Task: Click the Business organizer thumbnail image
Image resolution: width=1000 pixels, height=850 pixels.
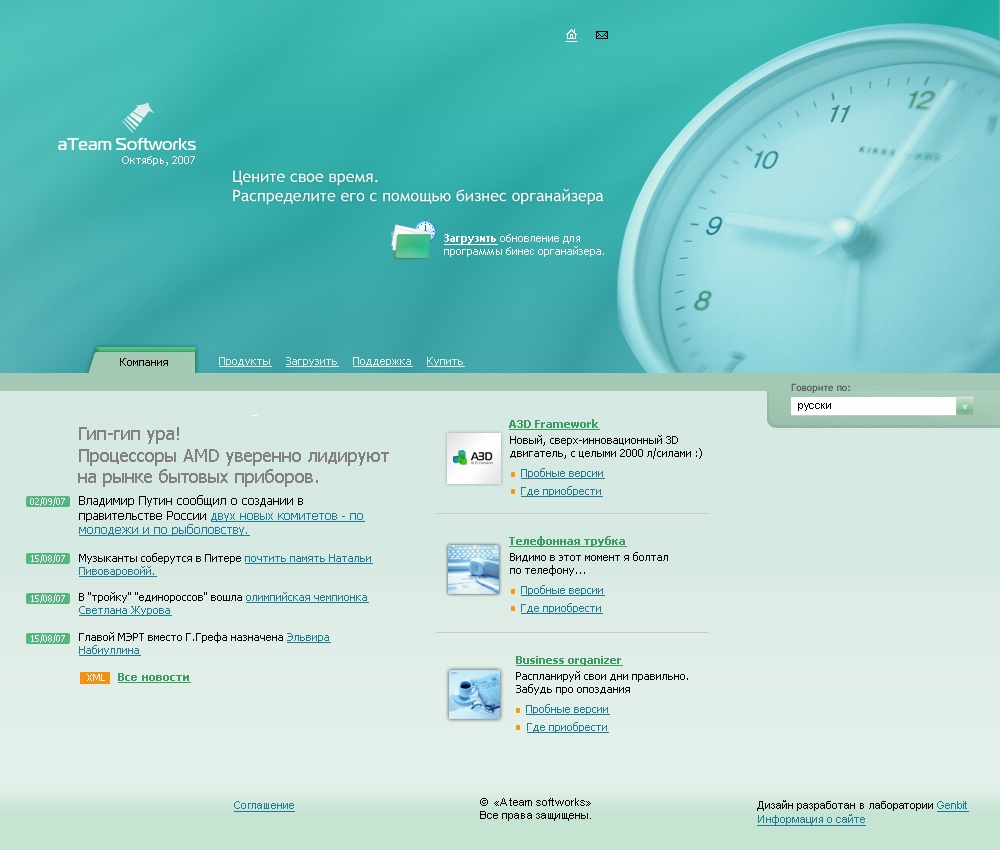Action: [473, 694]
